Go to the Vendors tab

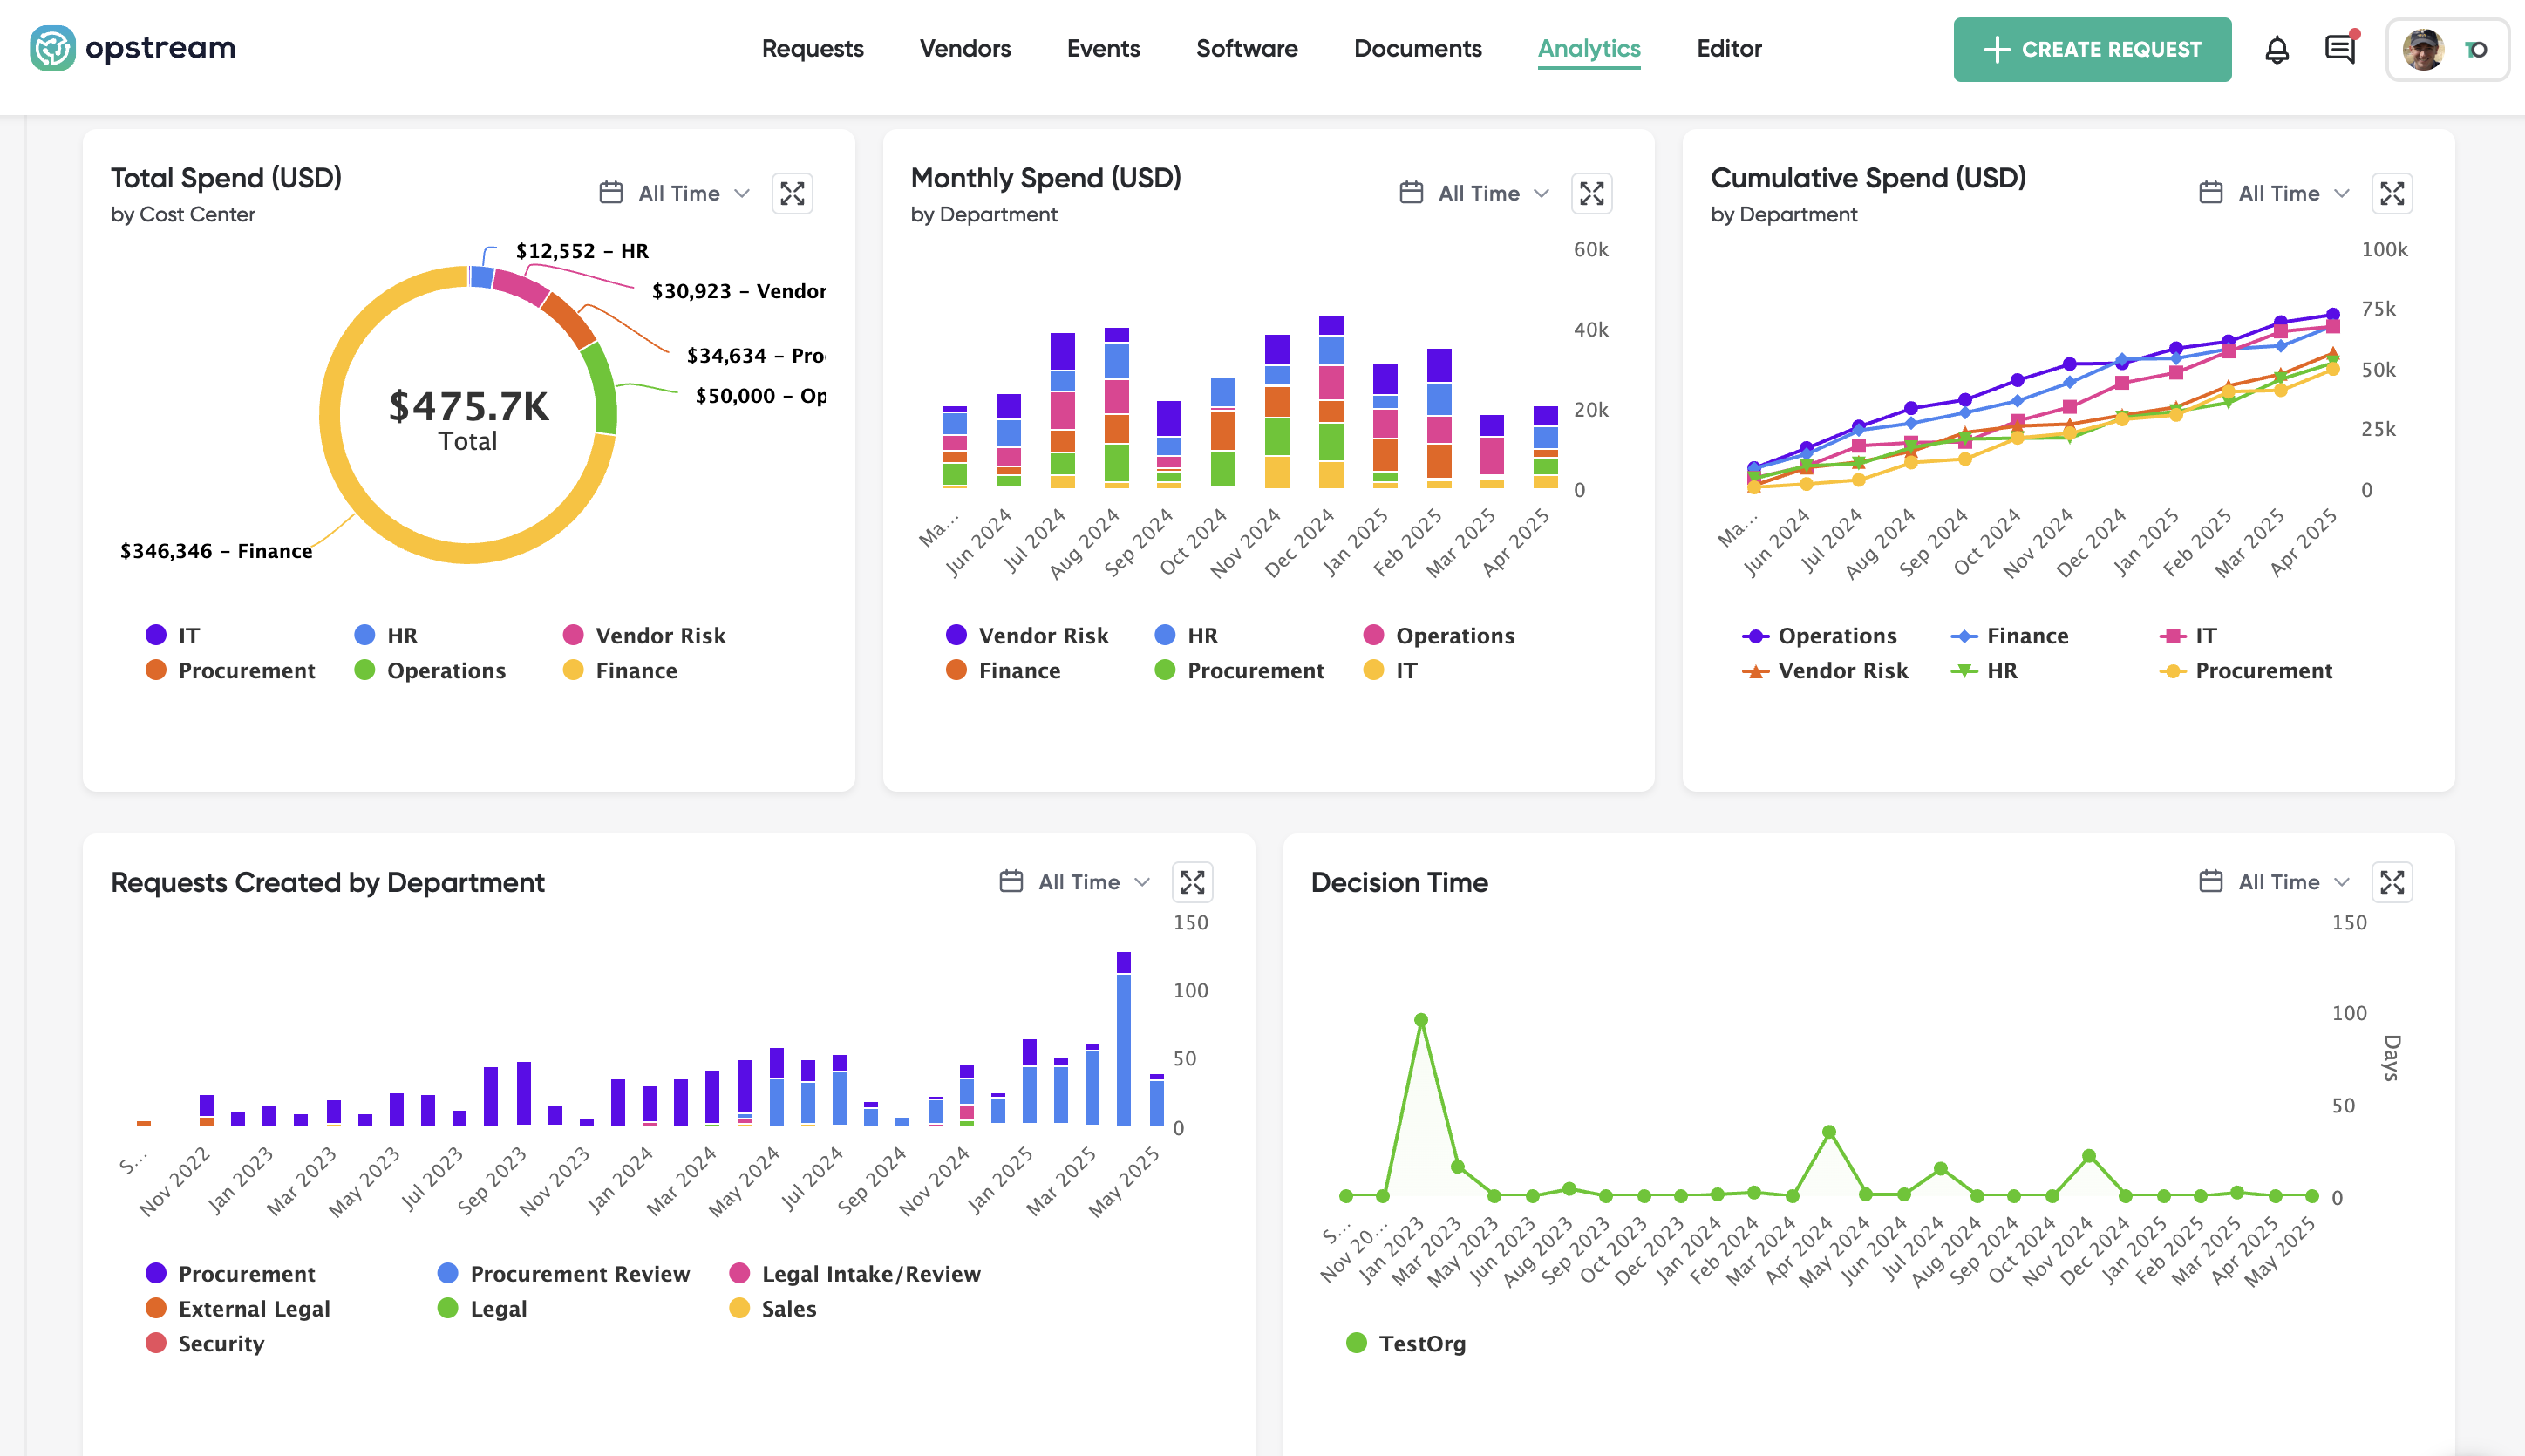tap(965, 48)
